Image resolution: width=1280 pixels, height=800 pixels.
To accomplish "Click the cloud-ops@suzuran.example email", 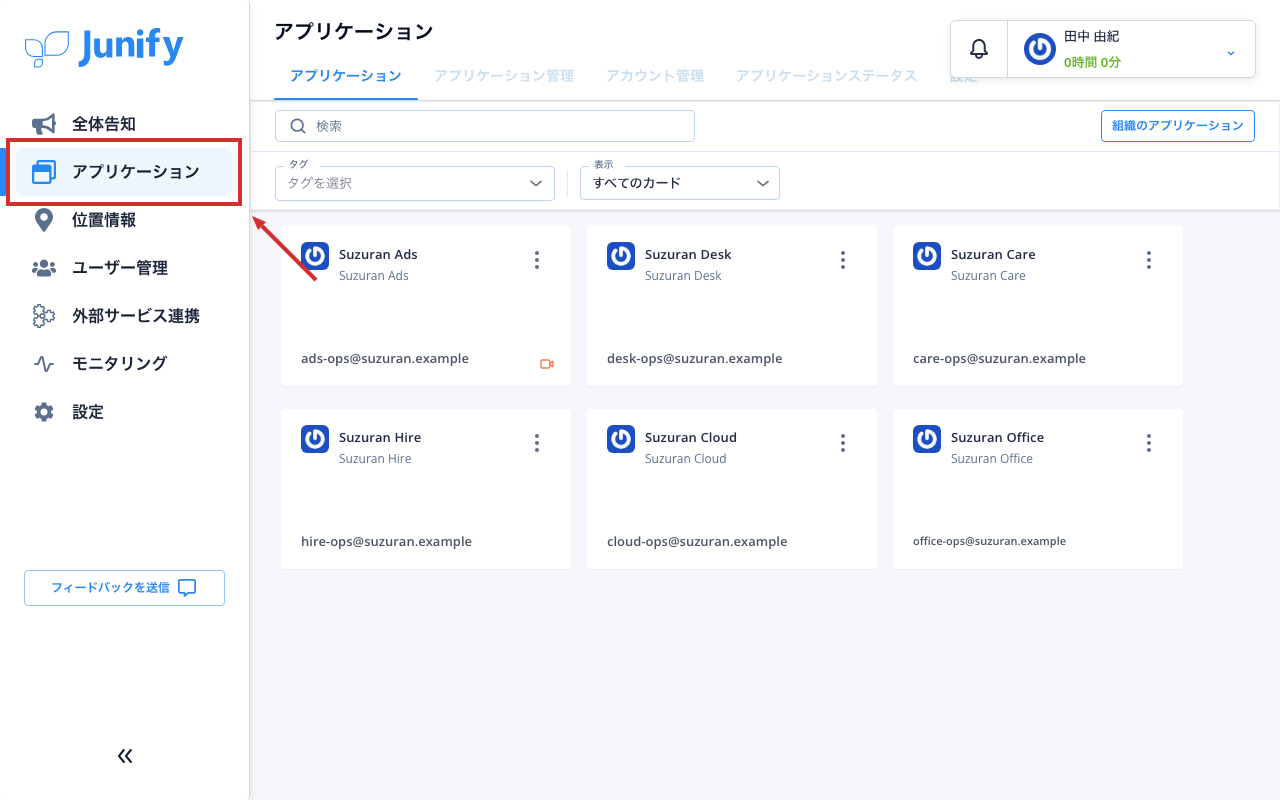I will [697, 542].
